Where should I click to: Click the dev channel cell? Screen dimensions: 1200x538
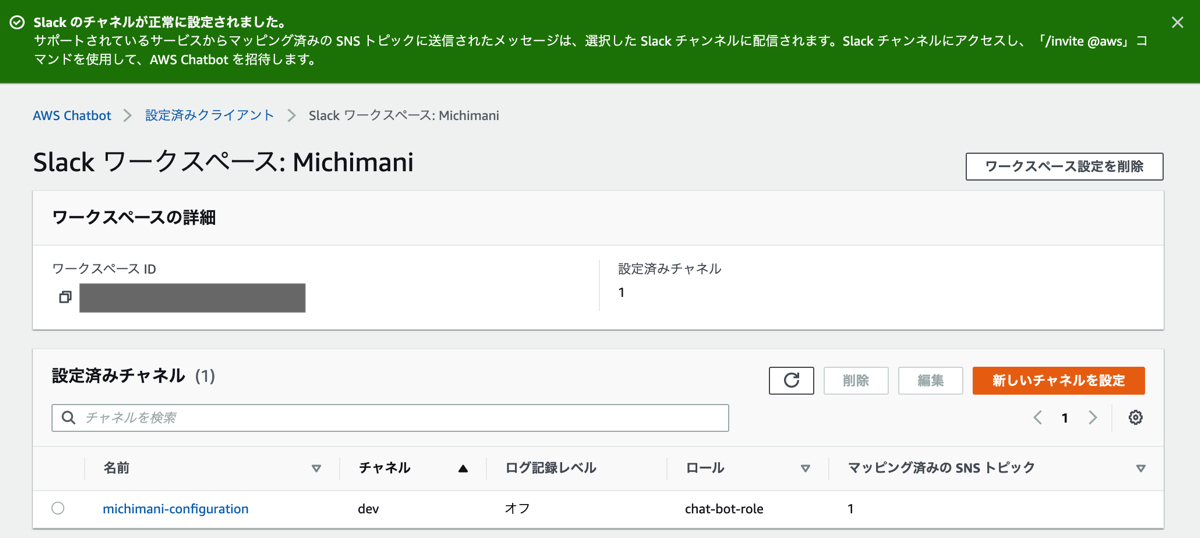(x=368, y=509)
